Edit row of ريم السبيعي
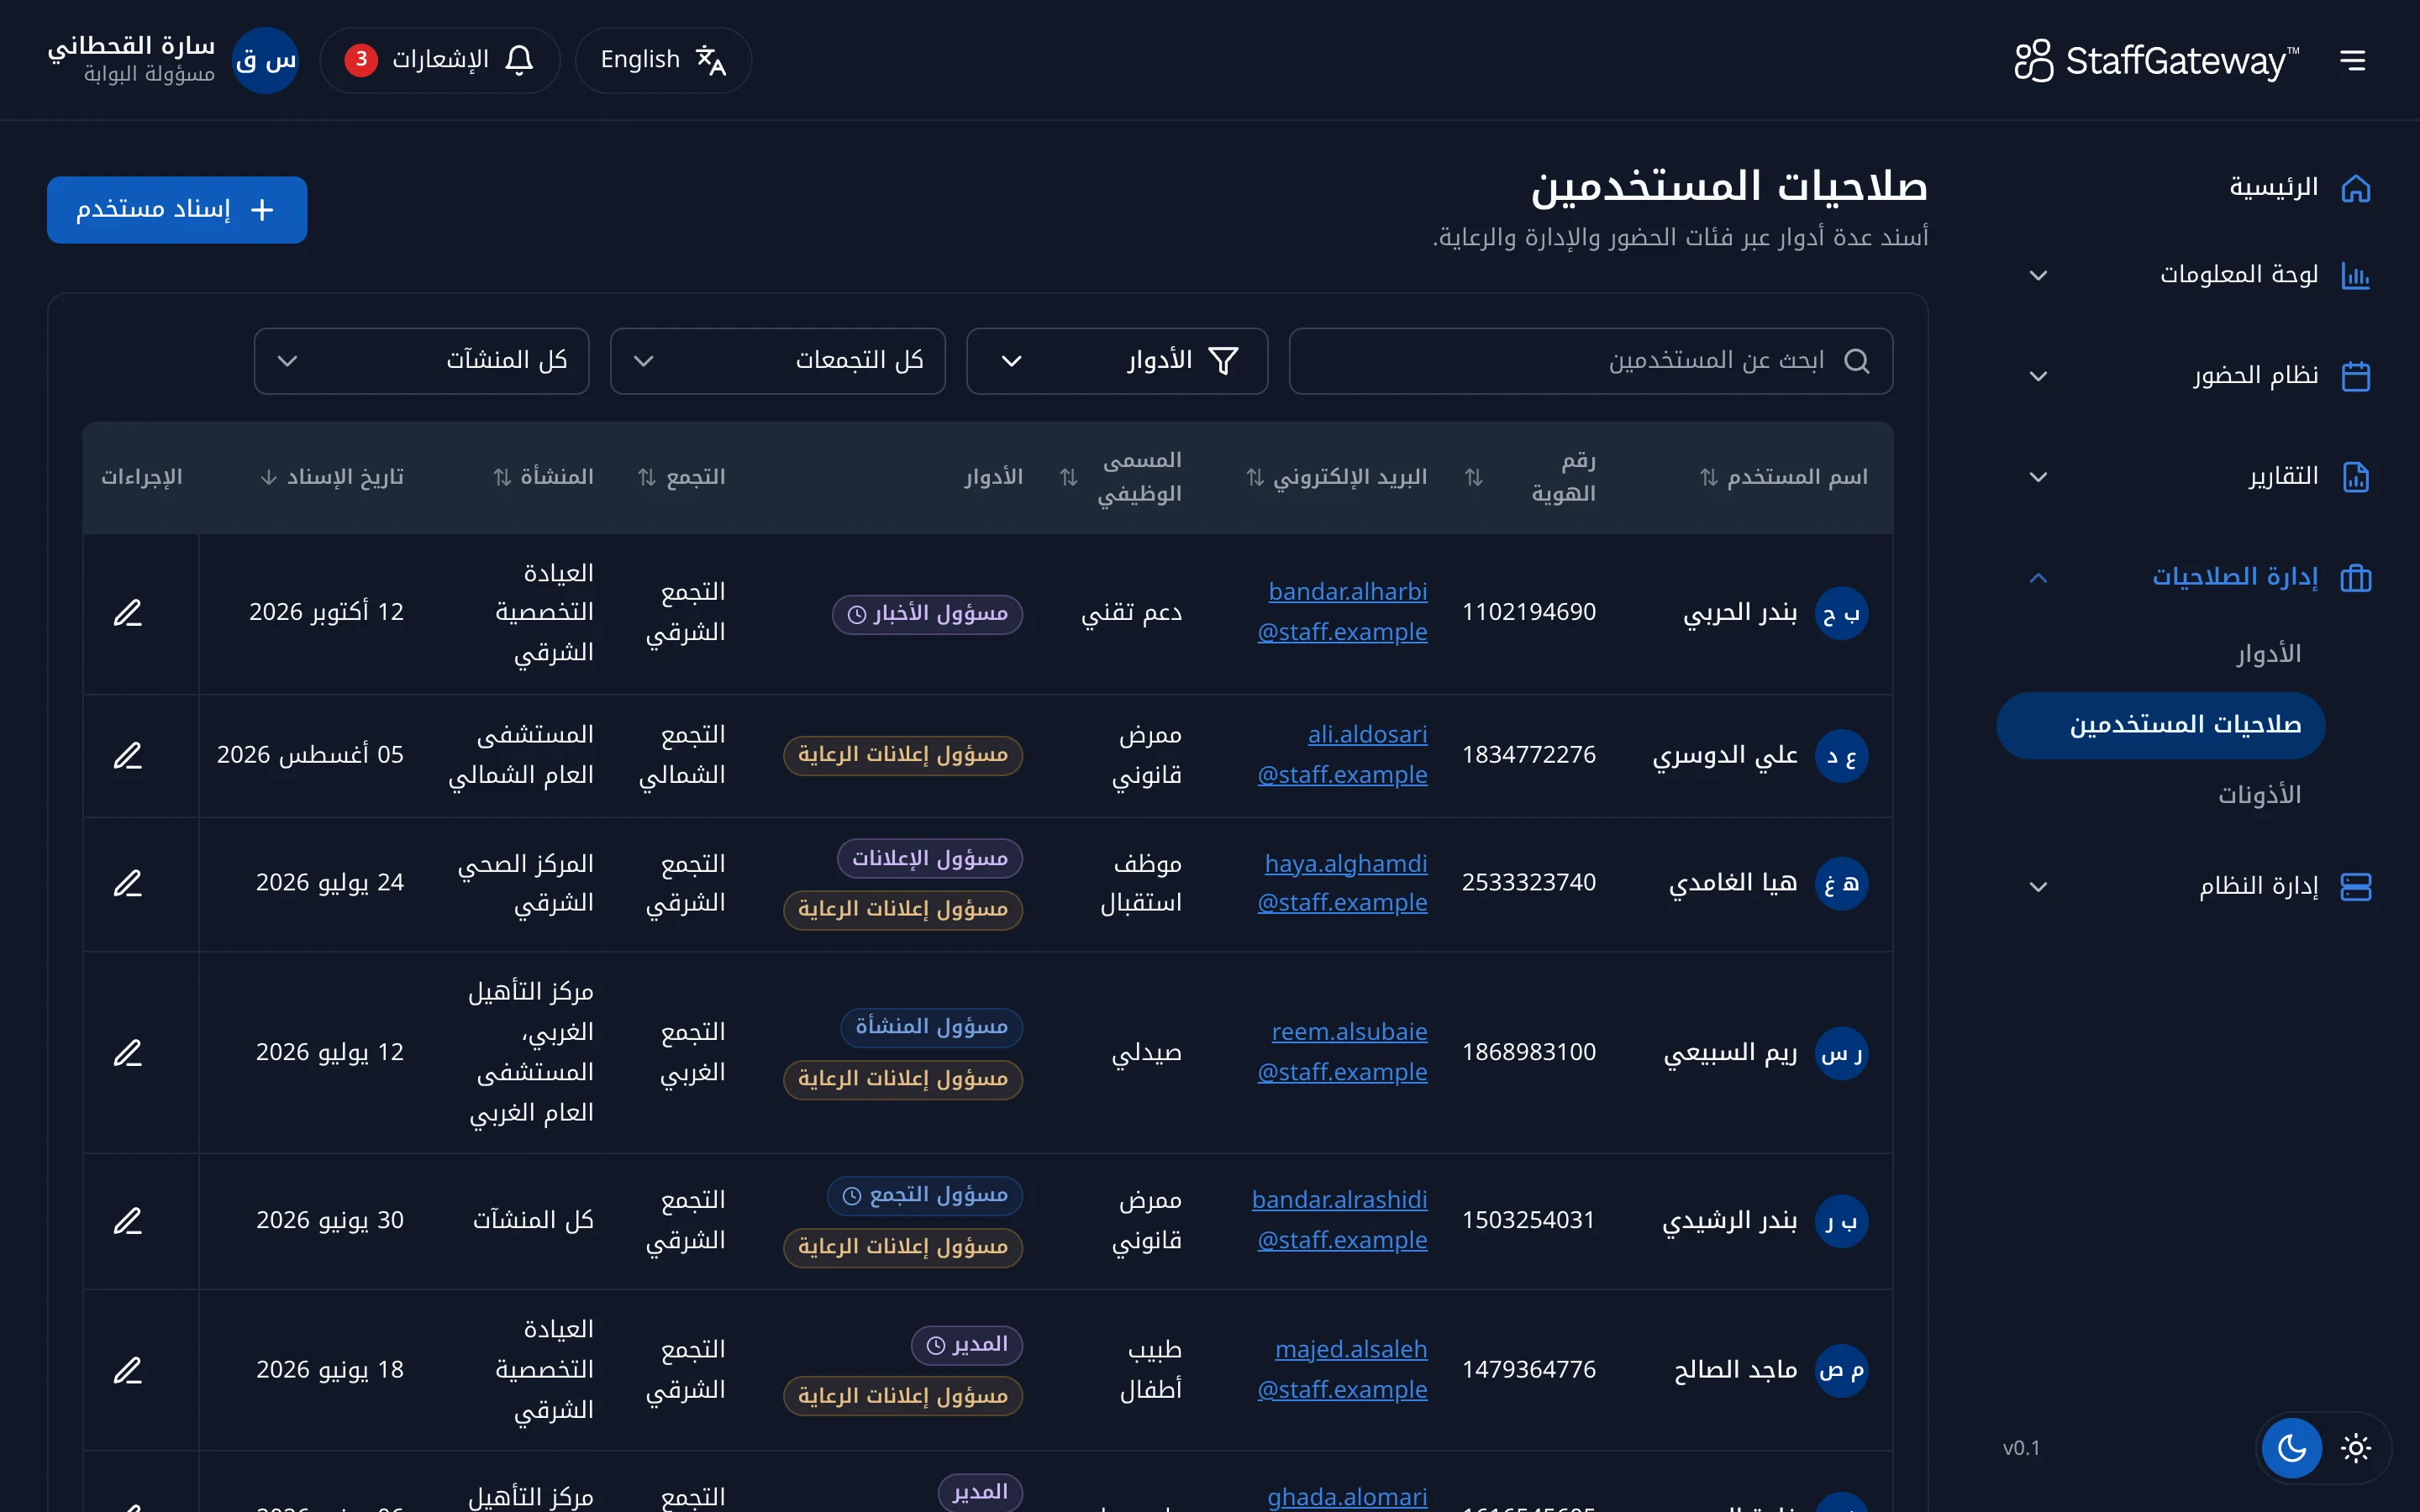Screen dimensions: 2420x1512 coord(128,1053)
